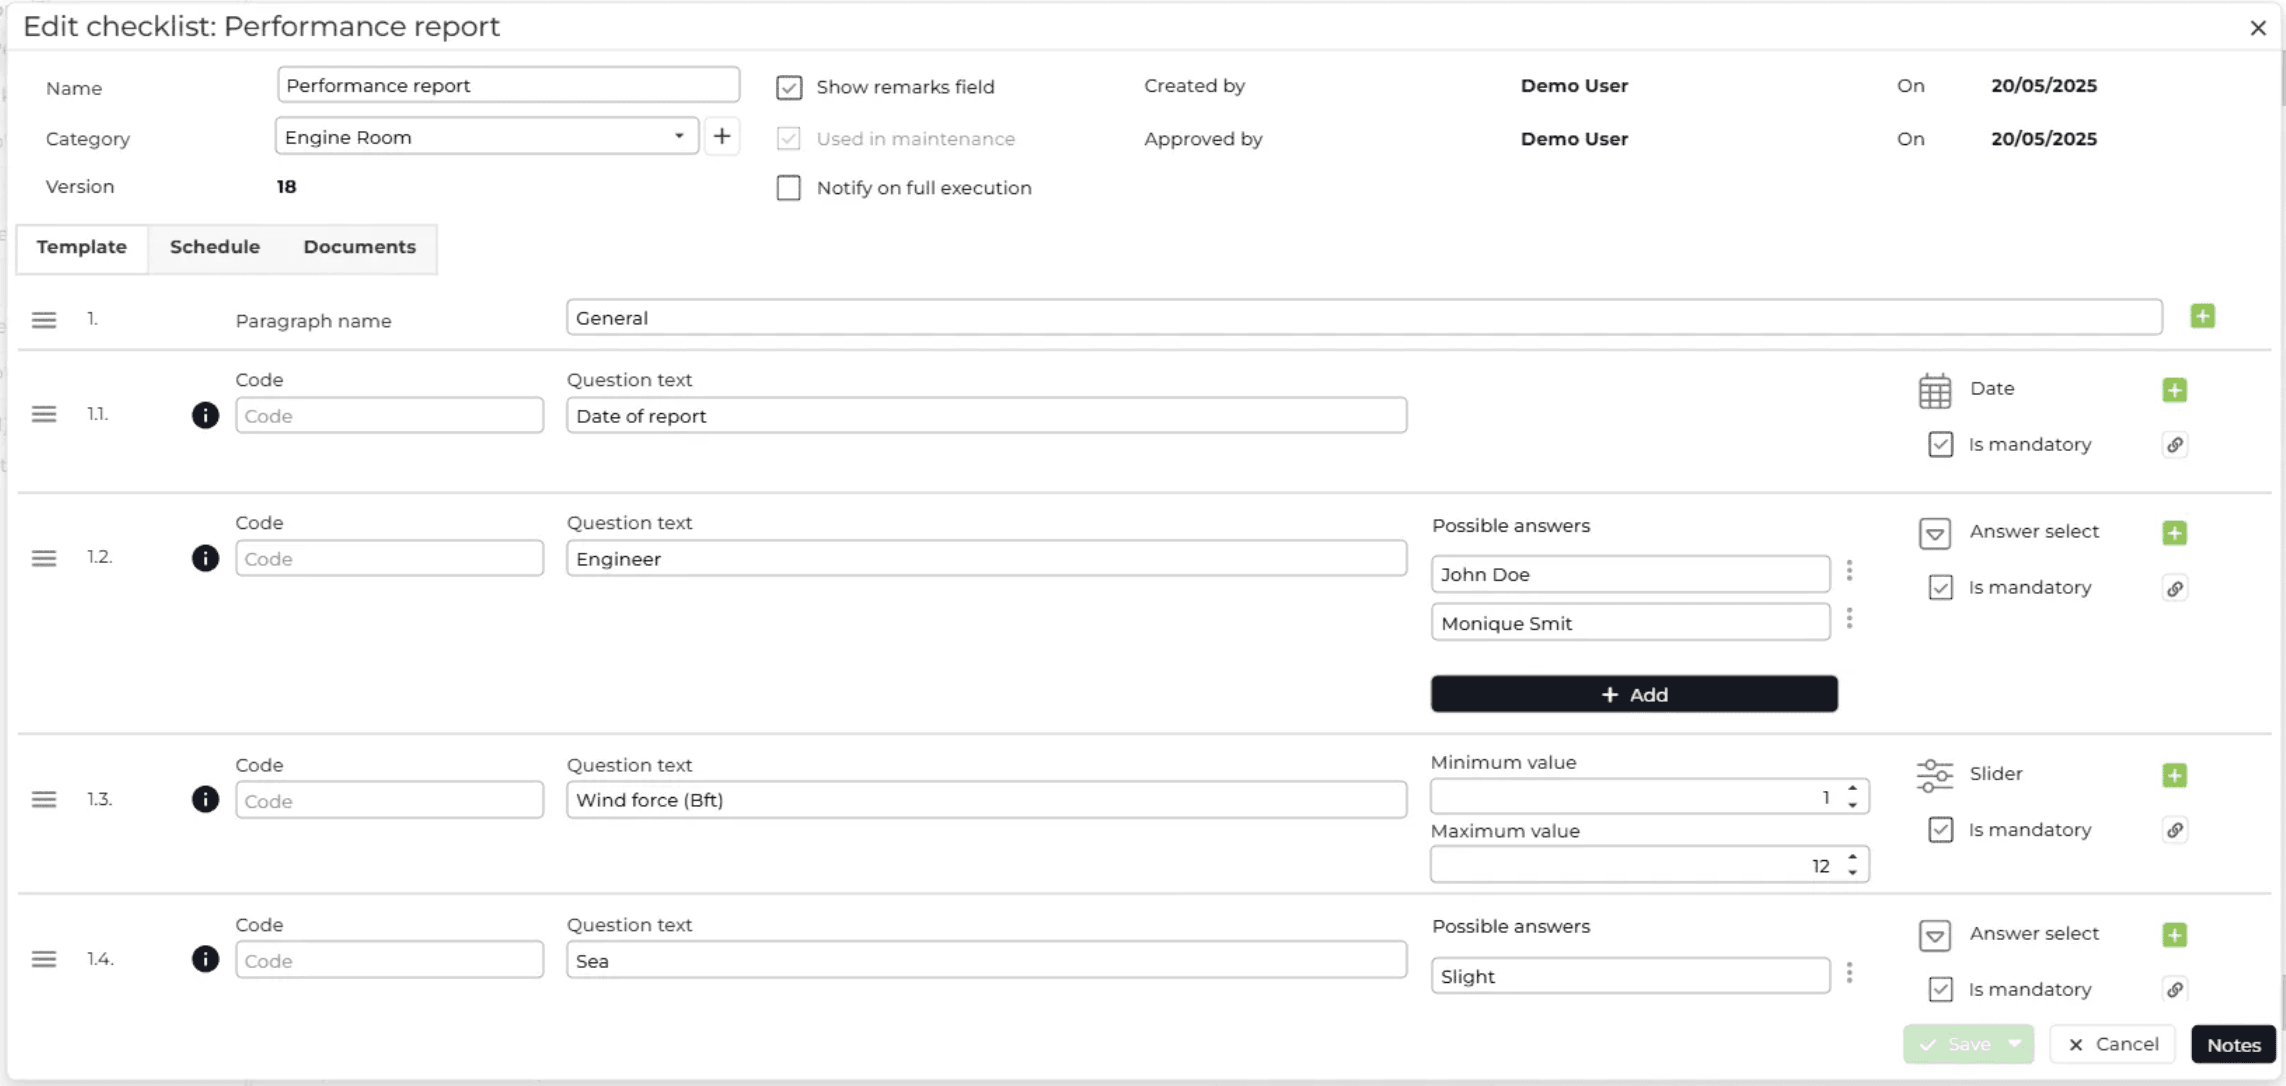Uncheck Is mandatory for Wind force question
Screen dimensions: 2286x1086
(1940, 830)
